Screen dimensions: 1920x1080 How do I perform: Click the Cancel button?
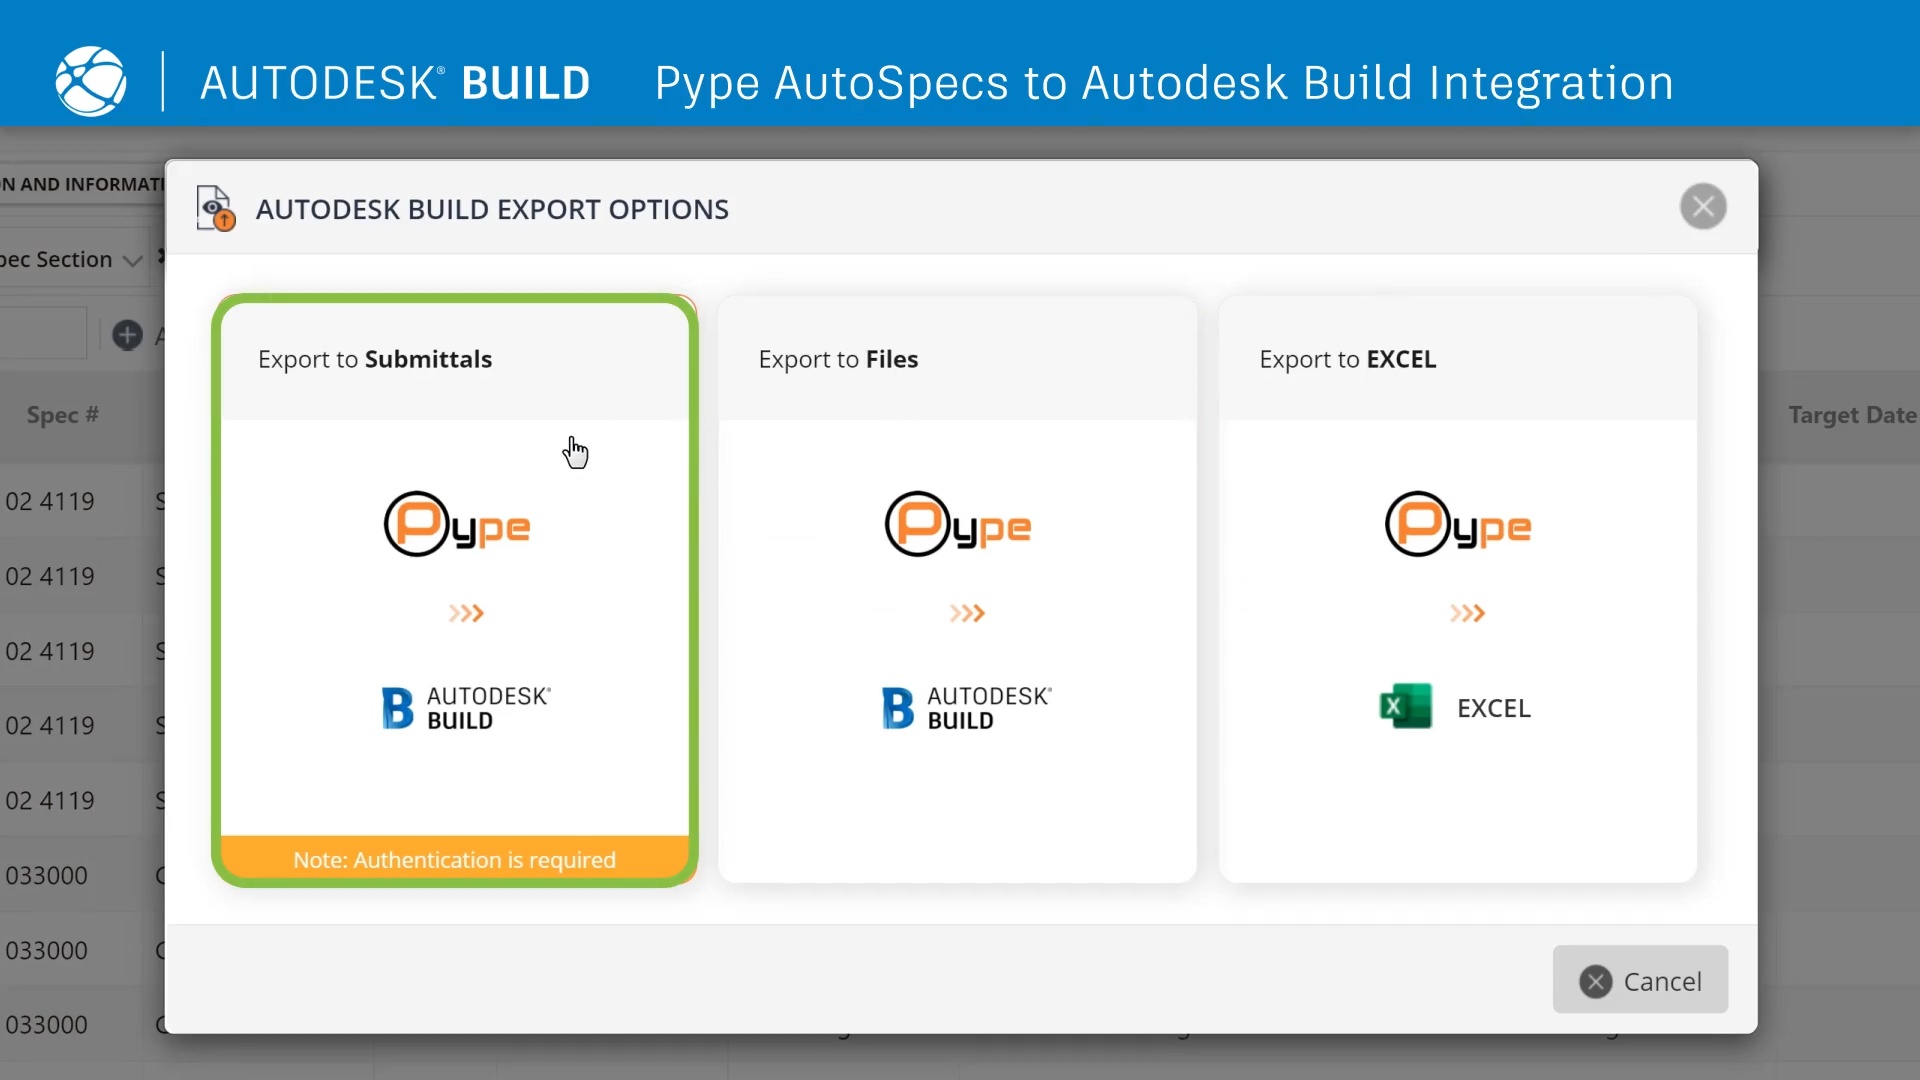pyautogui.click(x=1640, y=980)
